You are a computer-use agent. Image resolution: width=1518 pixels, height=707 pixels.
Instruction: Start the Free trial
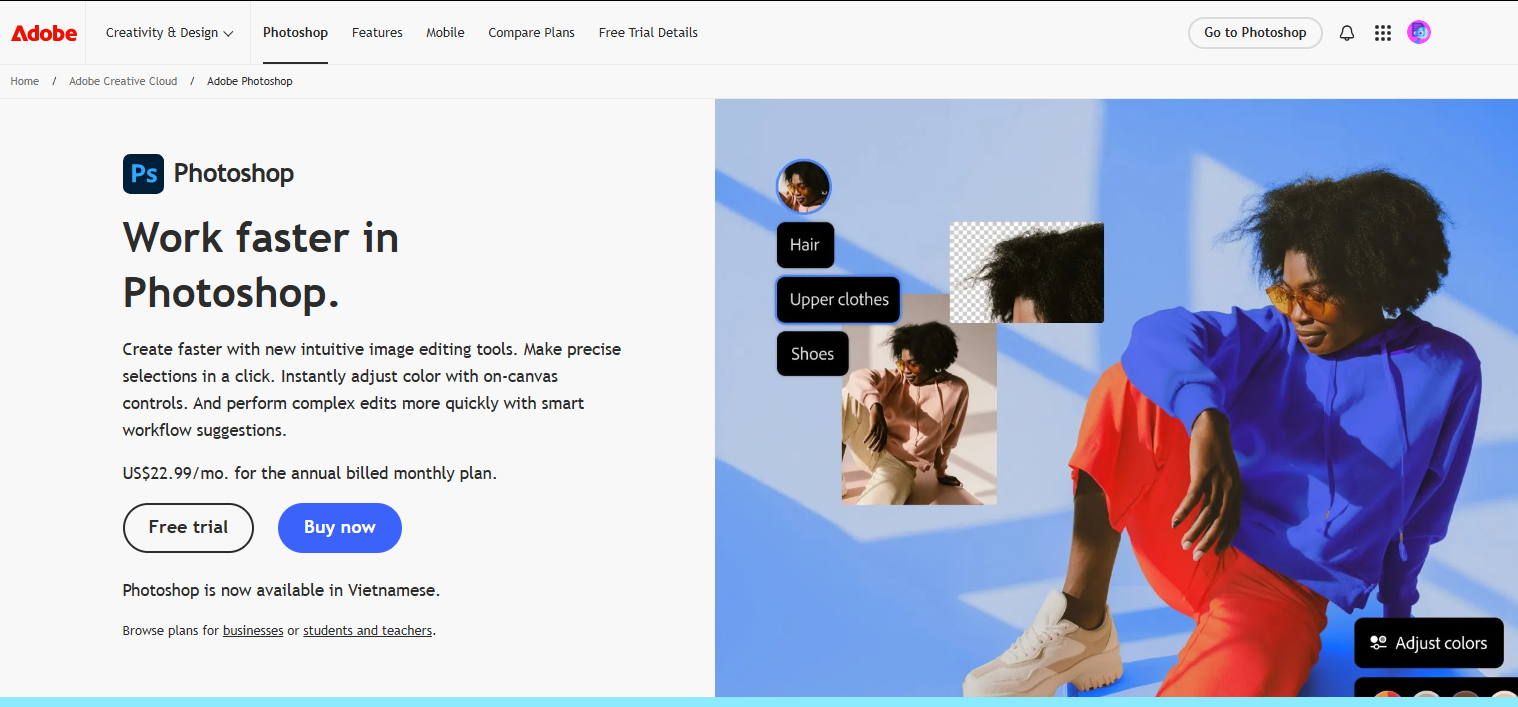(x=188, y=528)
